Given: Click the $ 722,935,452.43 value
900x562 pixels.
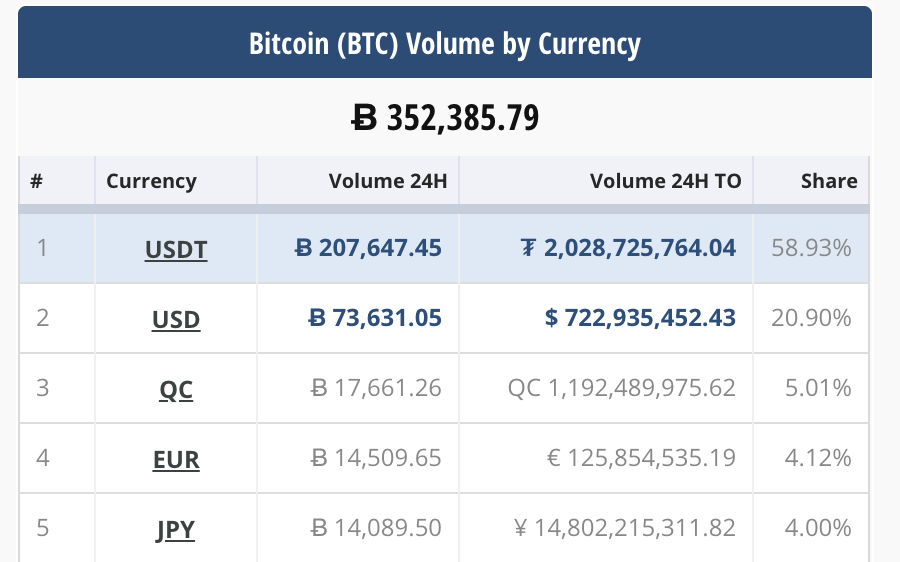Looking at the screenshot, I should (x=640, y=318).
